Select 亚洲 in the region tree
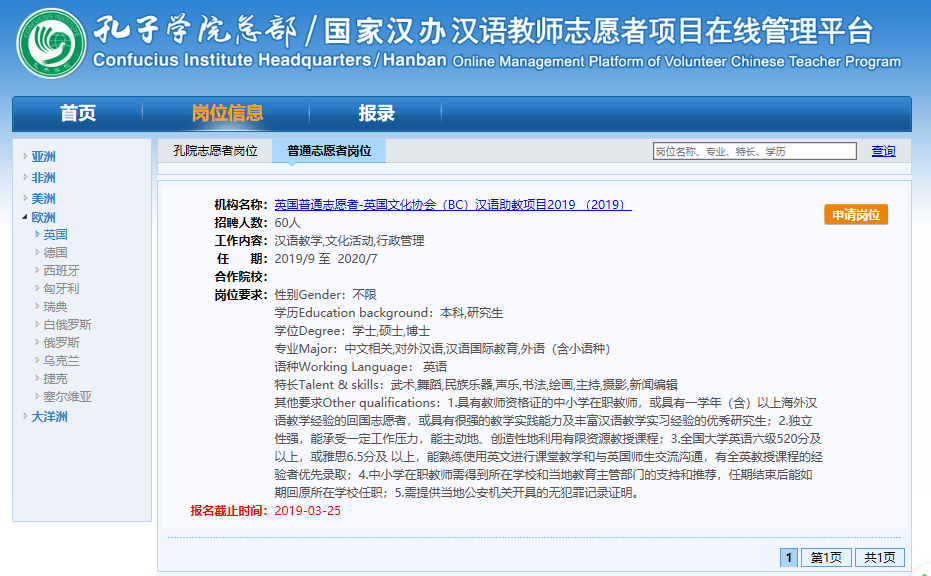Image resolution: width=931 pixels, height=576 pixels. (x=43, y=157)
